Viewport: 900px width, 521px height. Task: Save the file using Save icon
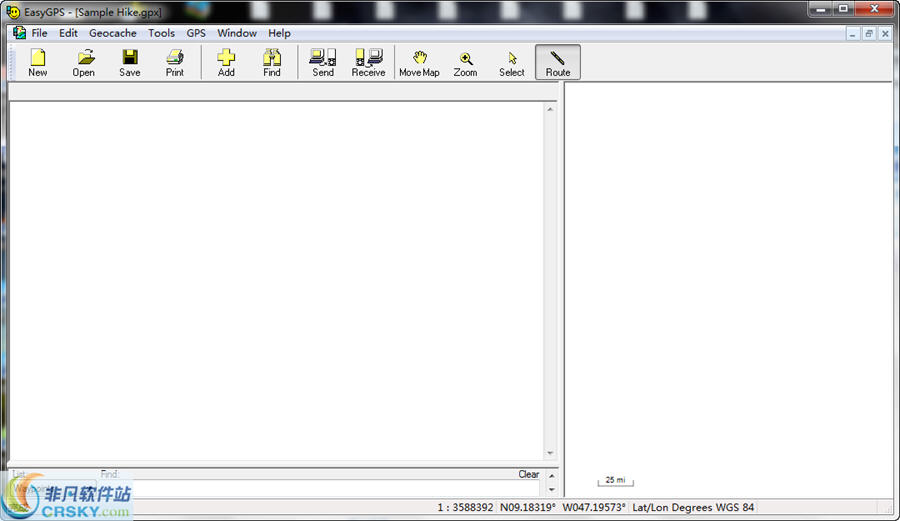pos(130,63)
